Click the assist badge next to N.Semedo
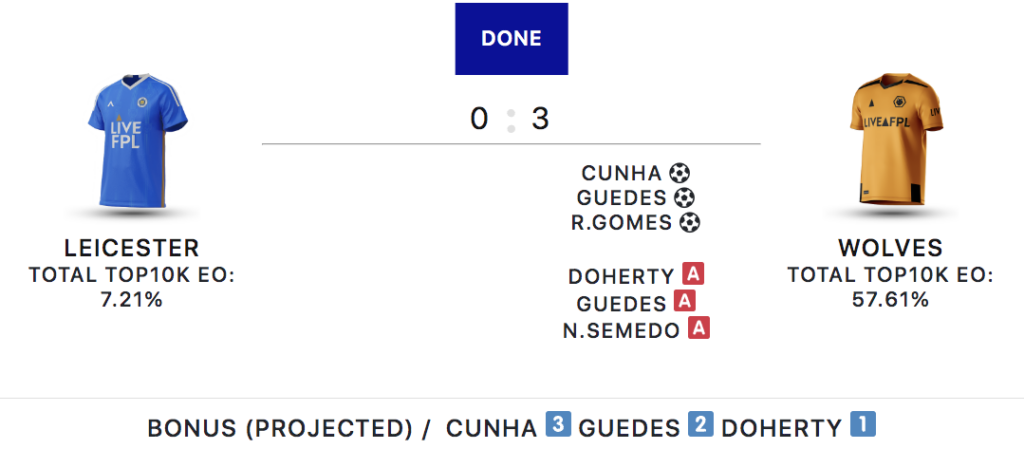Viewport: 1024px width, 449px height. pyautogui.click(x=699, y=328)
